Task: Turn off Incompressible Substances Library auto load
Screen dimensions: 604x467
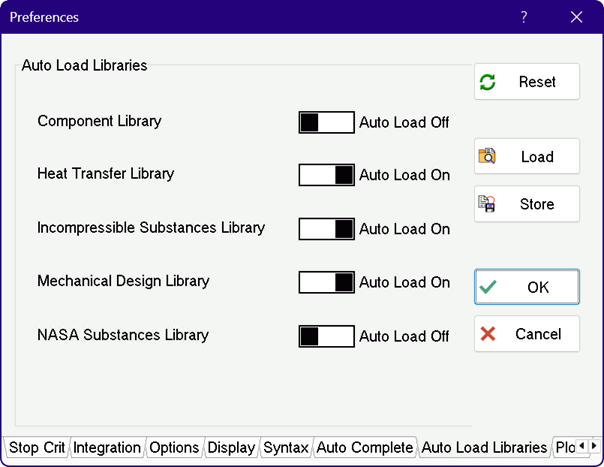Action: pyautogui.click(x=326, y=228)
